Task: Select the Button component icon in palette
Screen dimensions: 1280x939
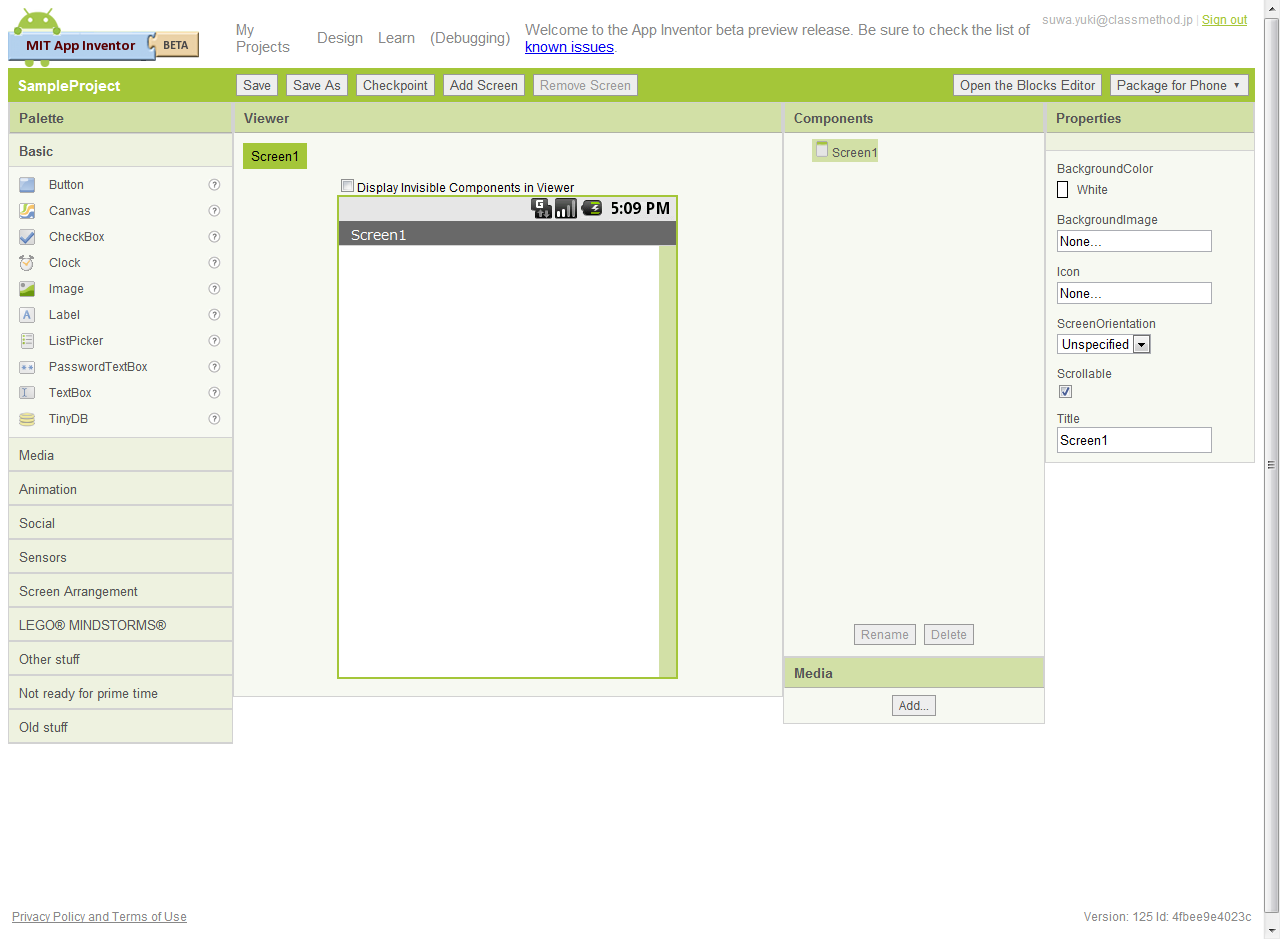Action: tap(27, 185)
